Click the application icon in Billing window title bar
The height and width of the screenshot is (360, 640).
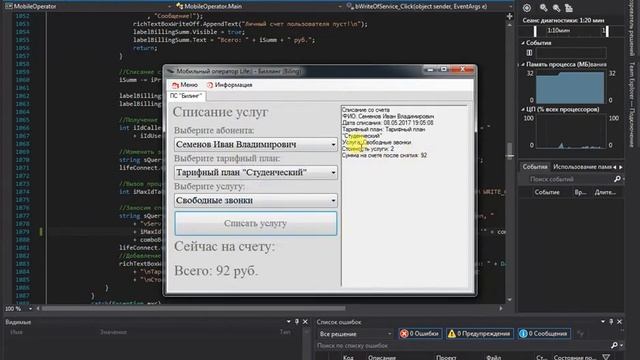click(171, 71)
